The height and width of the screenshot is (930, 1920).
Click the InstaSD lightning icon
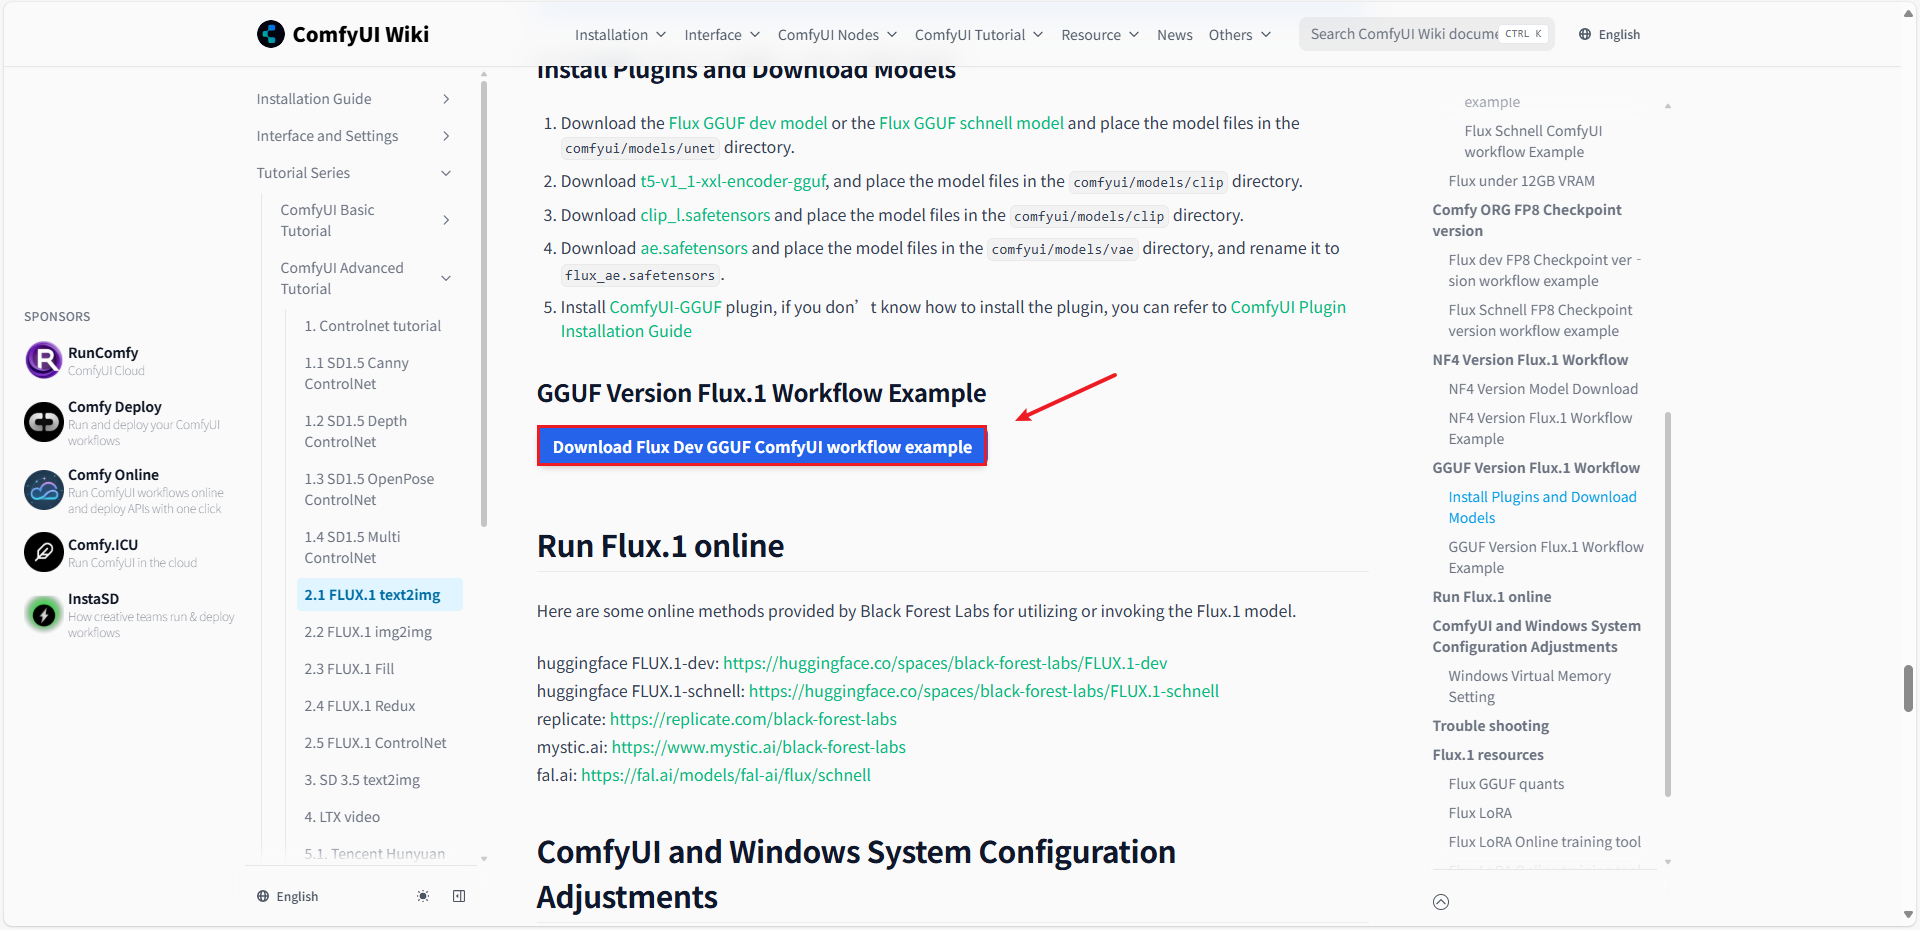coord(44,614)
